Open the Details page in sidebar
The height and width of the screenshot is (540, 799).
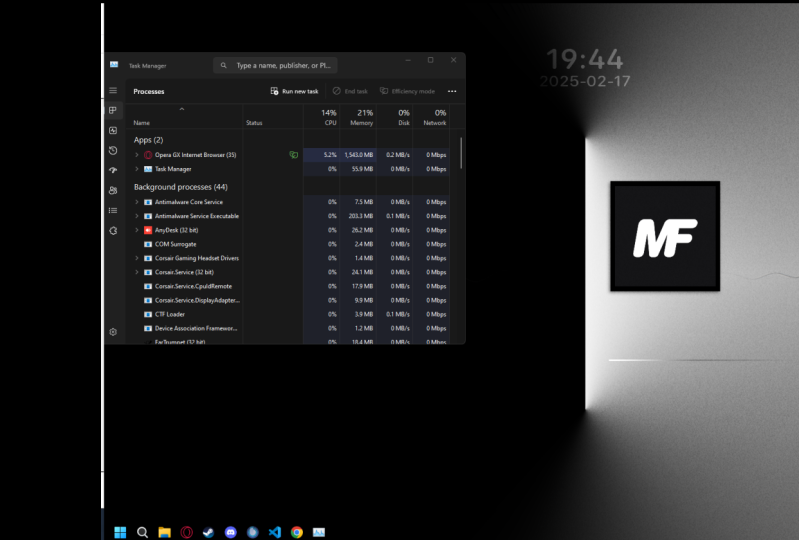coord(113,210)
